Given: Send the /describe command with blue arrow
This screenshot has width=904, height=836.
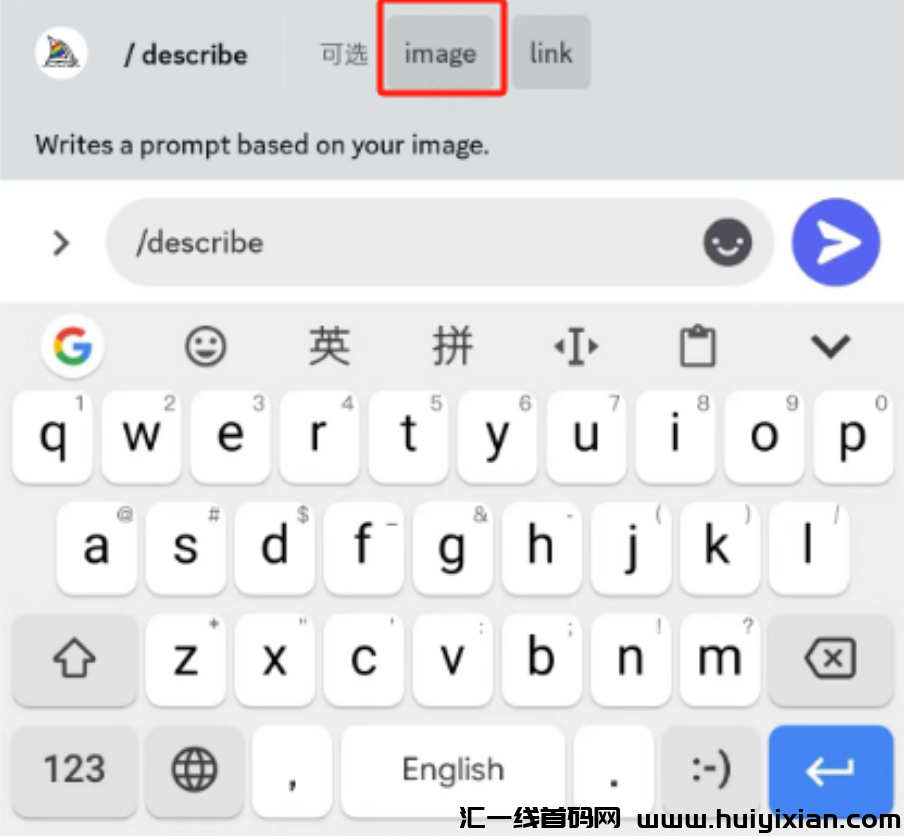Looking at the screenshot, I should click(836, 242).
